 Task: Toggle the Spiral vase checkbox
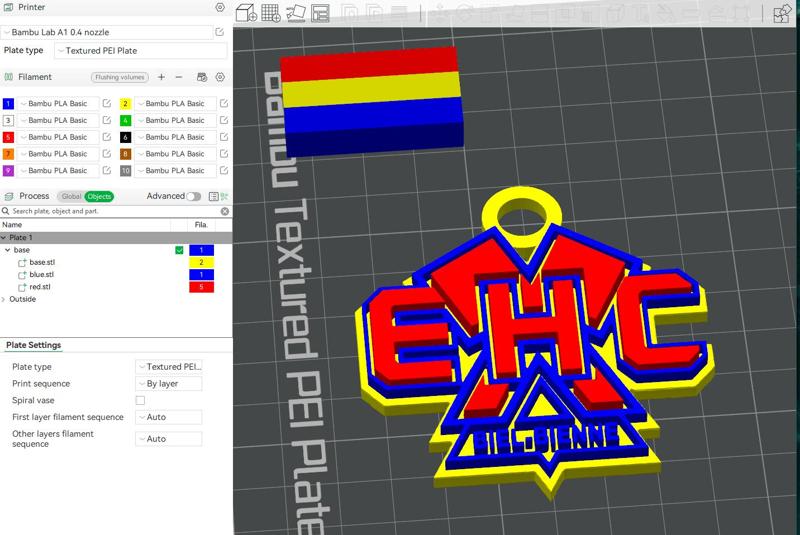coord(140,400)
